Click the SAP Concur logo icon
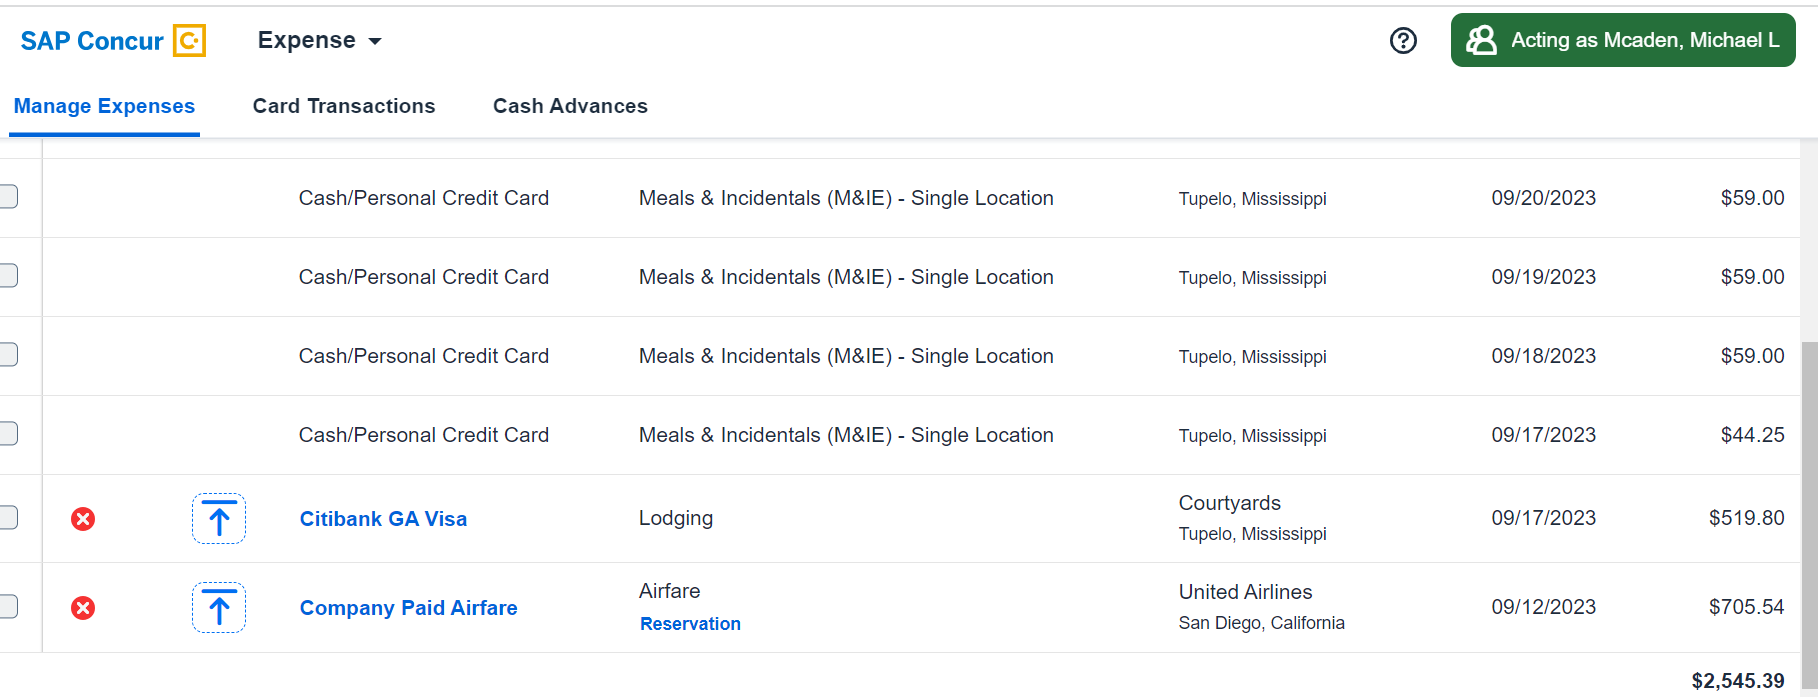 [189, 41]
